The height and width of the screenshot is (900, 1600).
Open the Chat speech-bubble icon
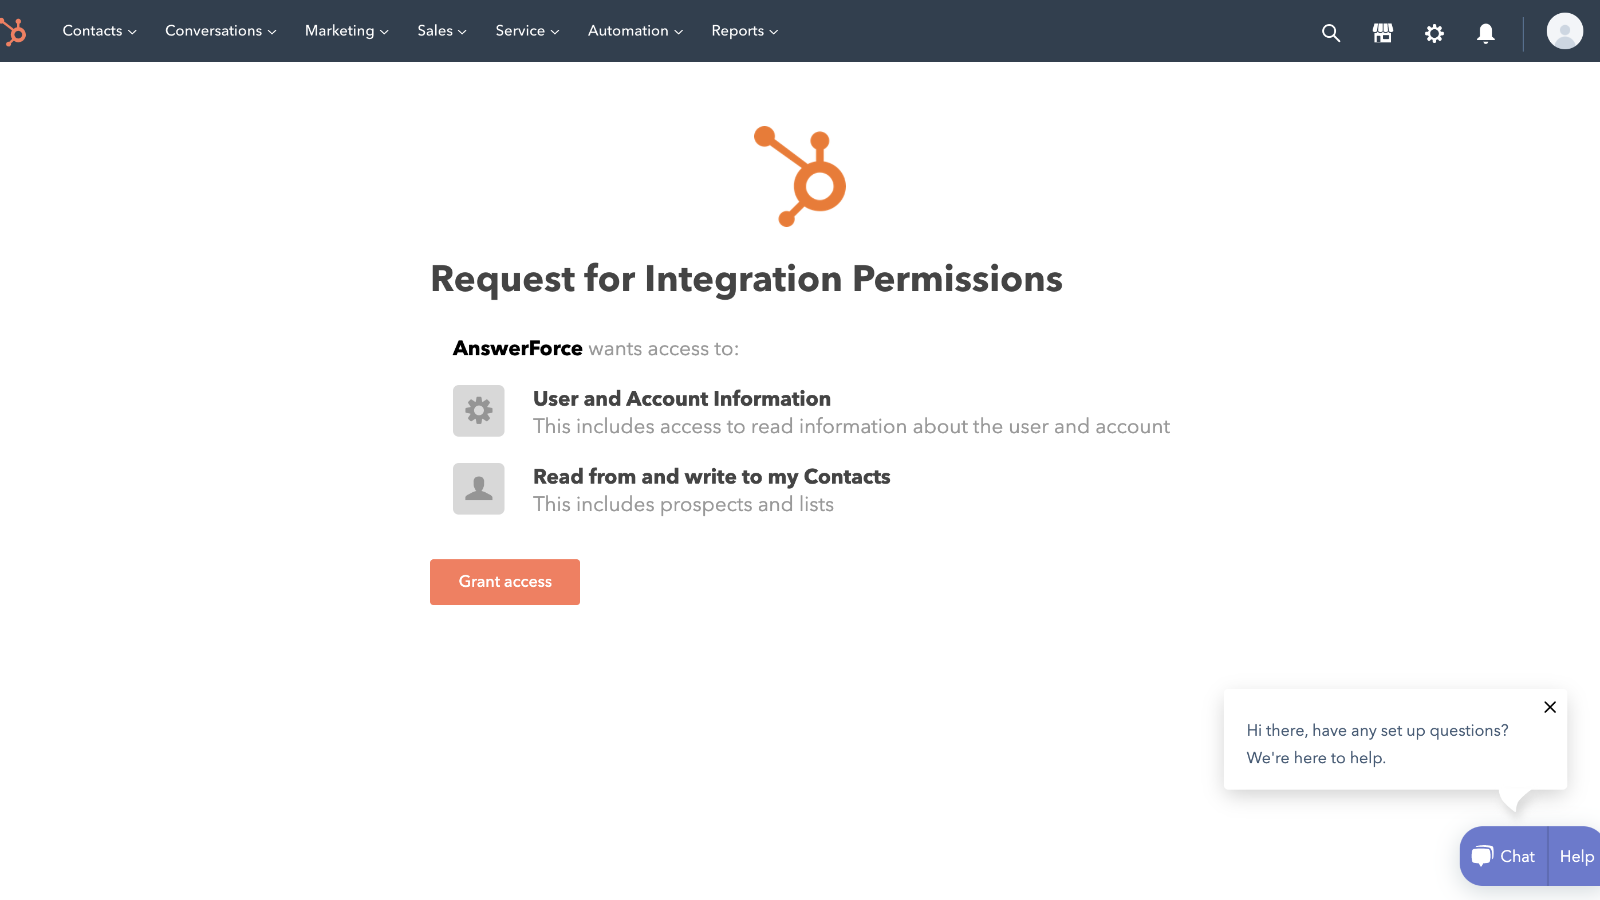pos(1481,855)
